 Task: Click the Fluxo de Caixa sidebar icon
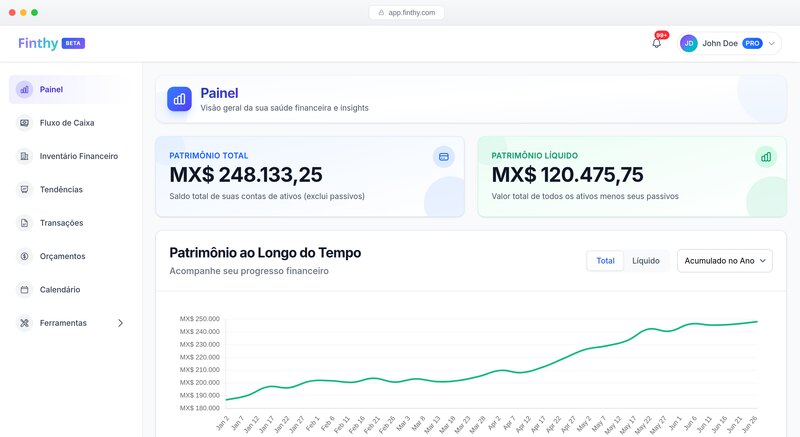point(24,123)
